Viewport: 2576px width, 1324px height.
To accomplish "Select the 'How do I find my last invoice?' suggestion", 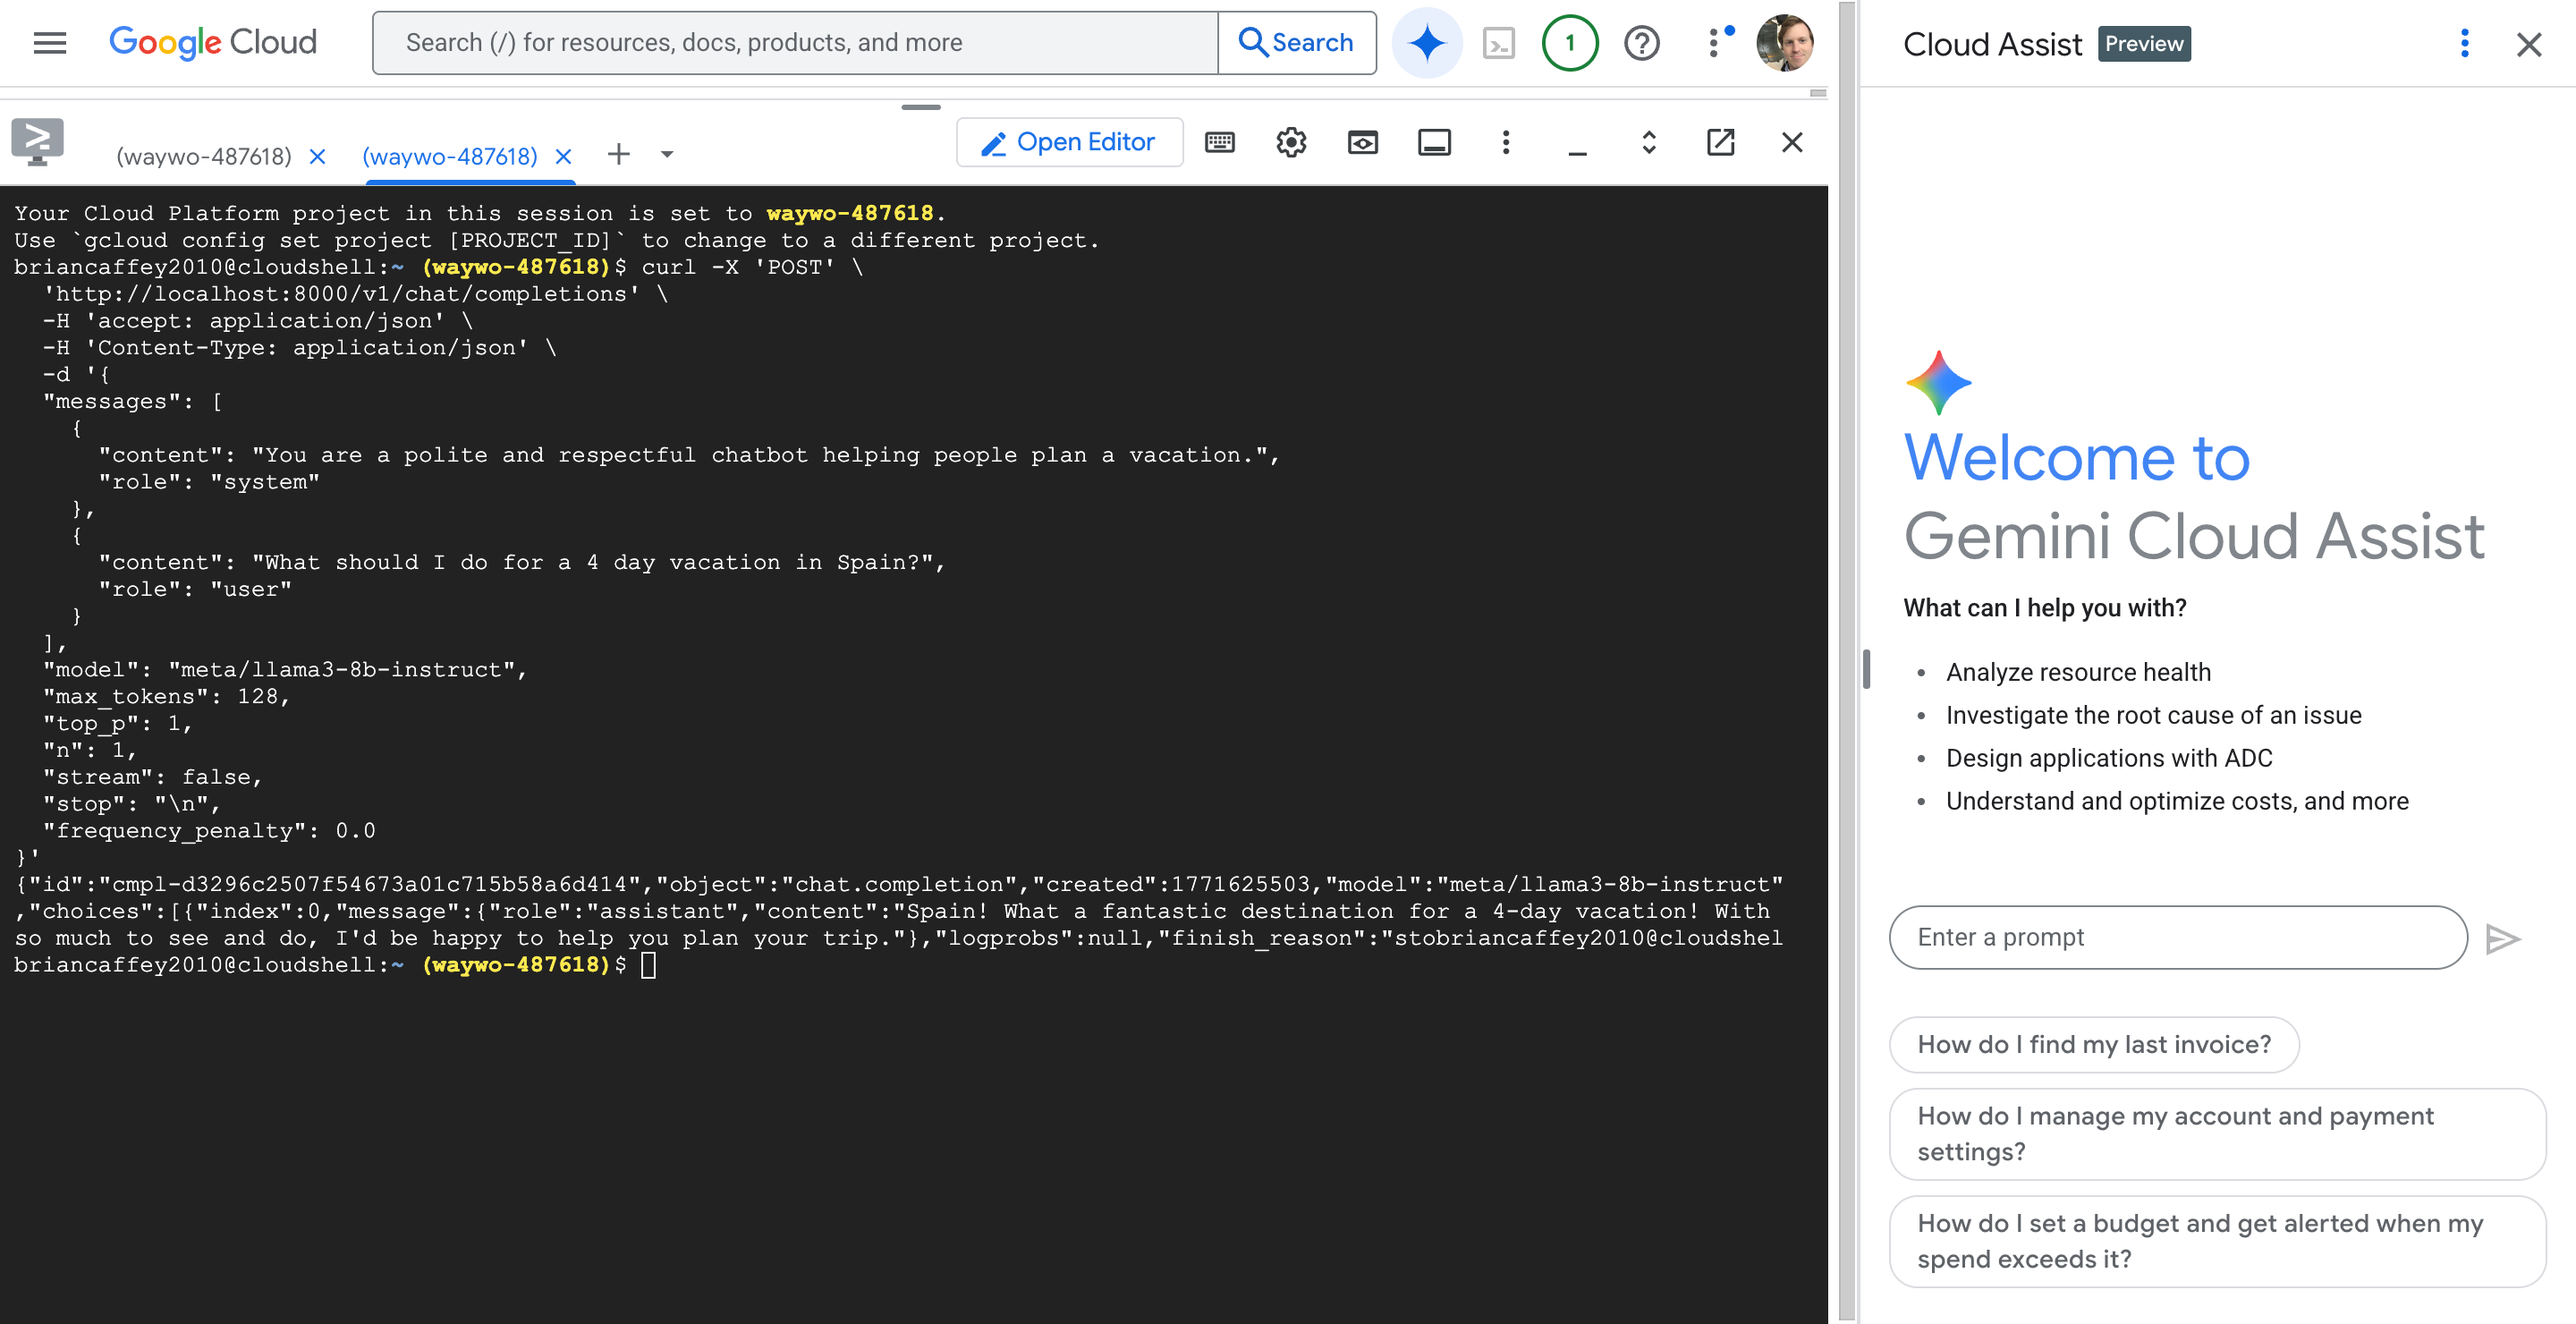I will coord(2093,1044).
